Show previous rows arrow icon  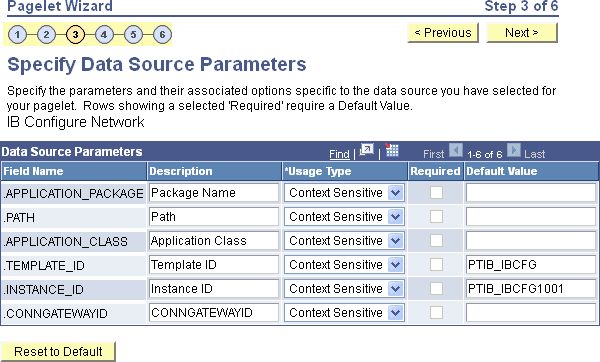pos(455,150)
